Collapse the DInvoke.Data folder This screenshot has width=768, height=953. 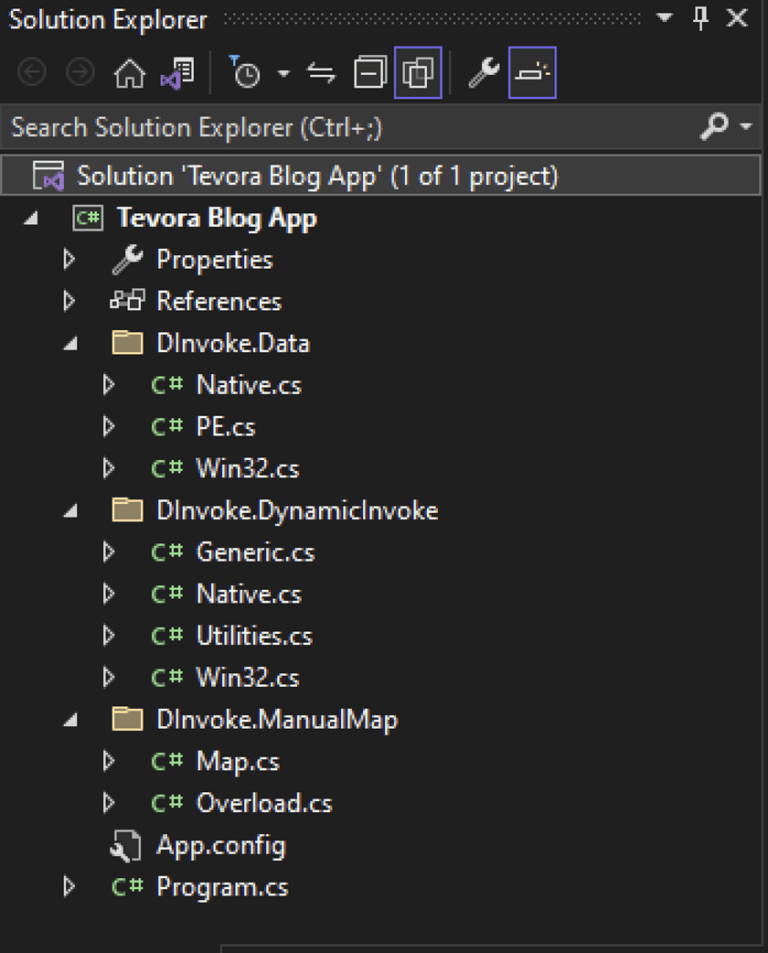[68, 342]
